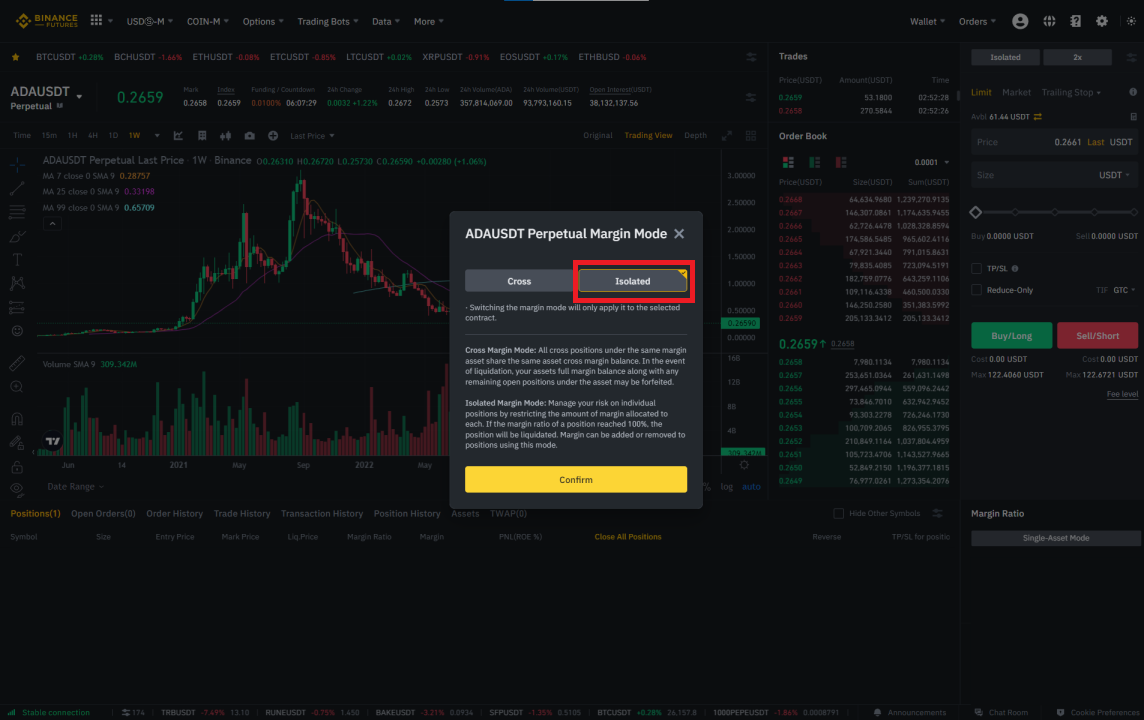This screenshot has height=720, width=1144.
Task: Expand the Trading Bots dropdown
Action: pyautogui.click(x=328, y=21)
